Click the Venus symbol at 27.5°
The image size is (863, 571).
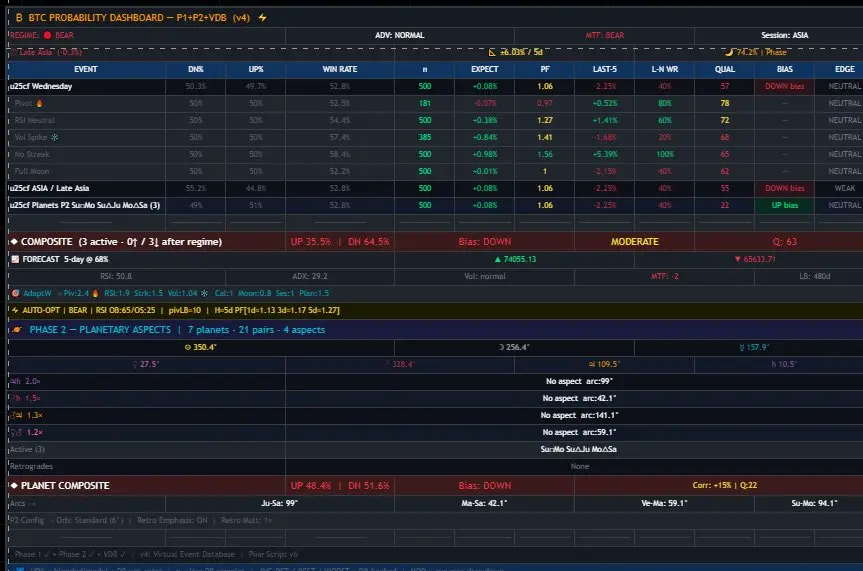pos(135,365)
